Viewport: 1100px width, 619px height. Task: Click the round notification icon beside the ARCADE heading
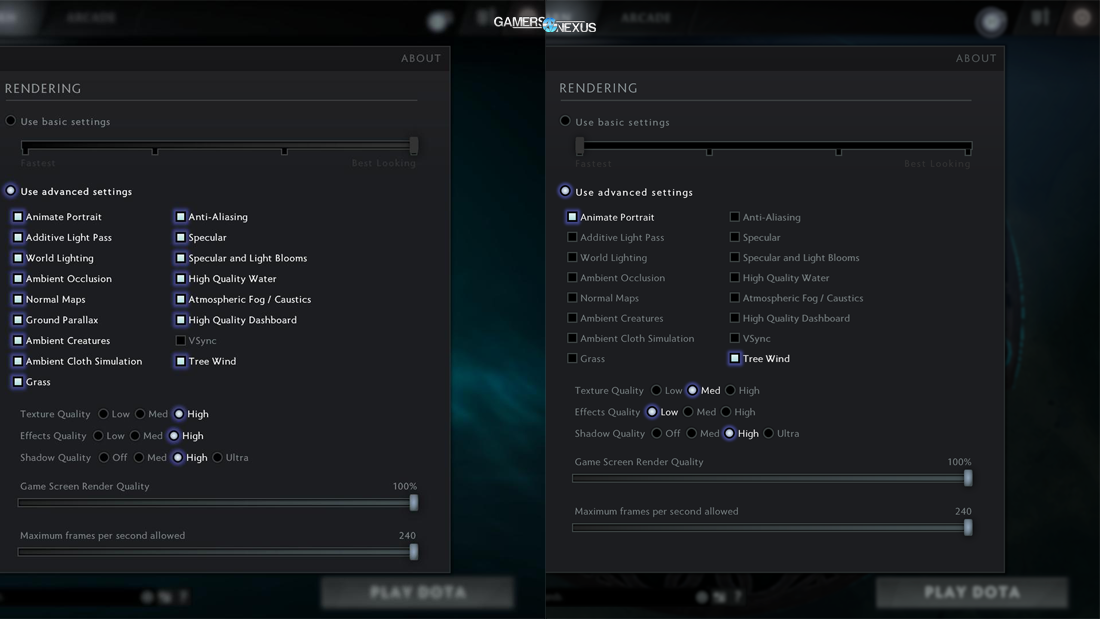[438, 20]
